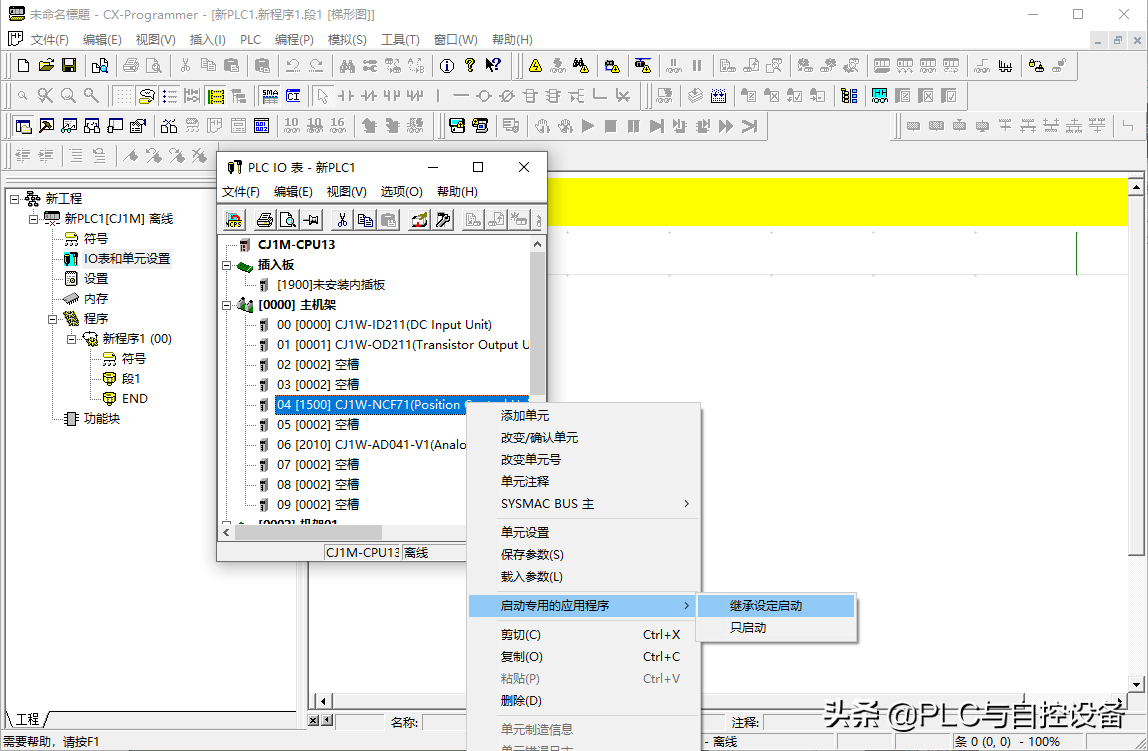Open the PLC menu in main menu bar
Viewport: 1148px width, 751px height.
click(x=250, y=40)
